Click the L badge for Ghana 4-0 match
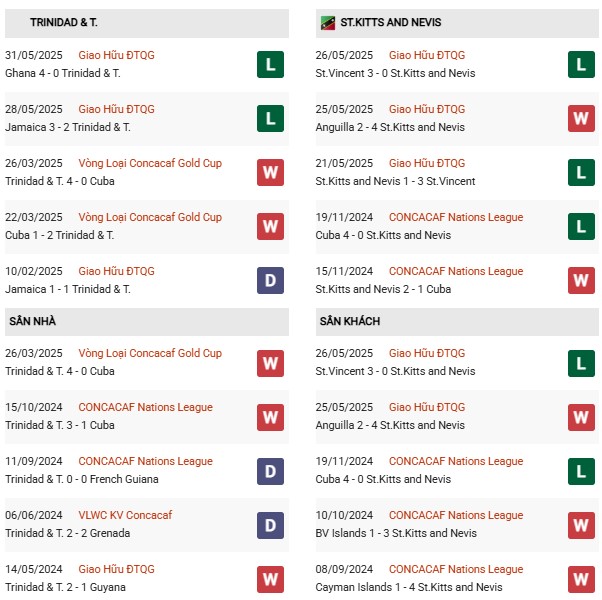The height and width of the screenshot is (600, 602). (270, 65)
